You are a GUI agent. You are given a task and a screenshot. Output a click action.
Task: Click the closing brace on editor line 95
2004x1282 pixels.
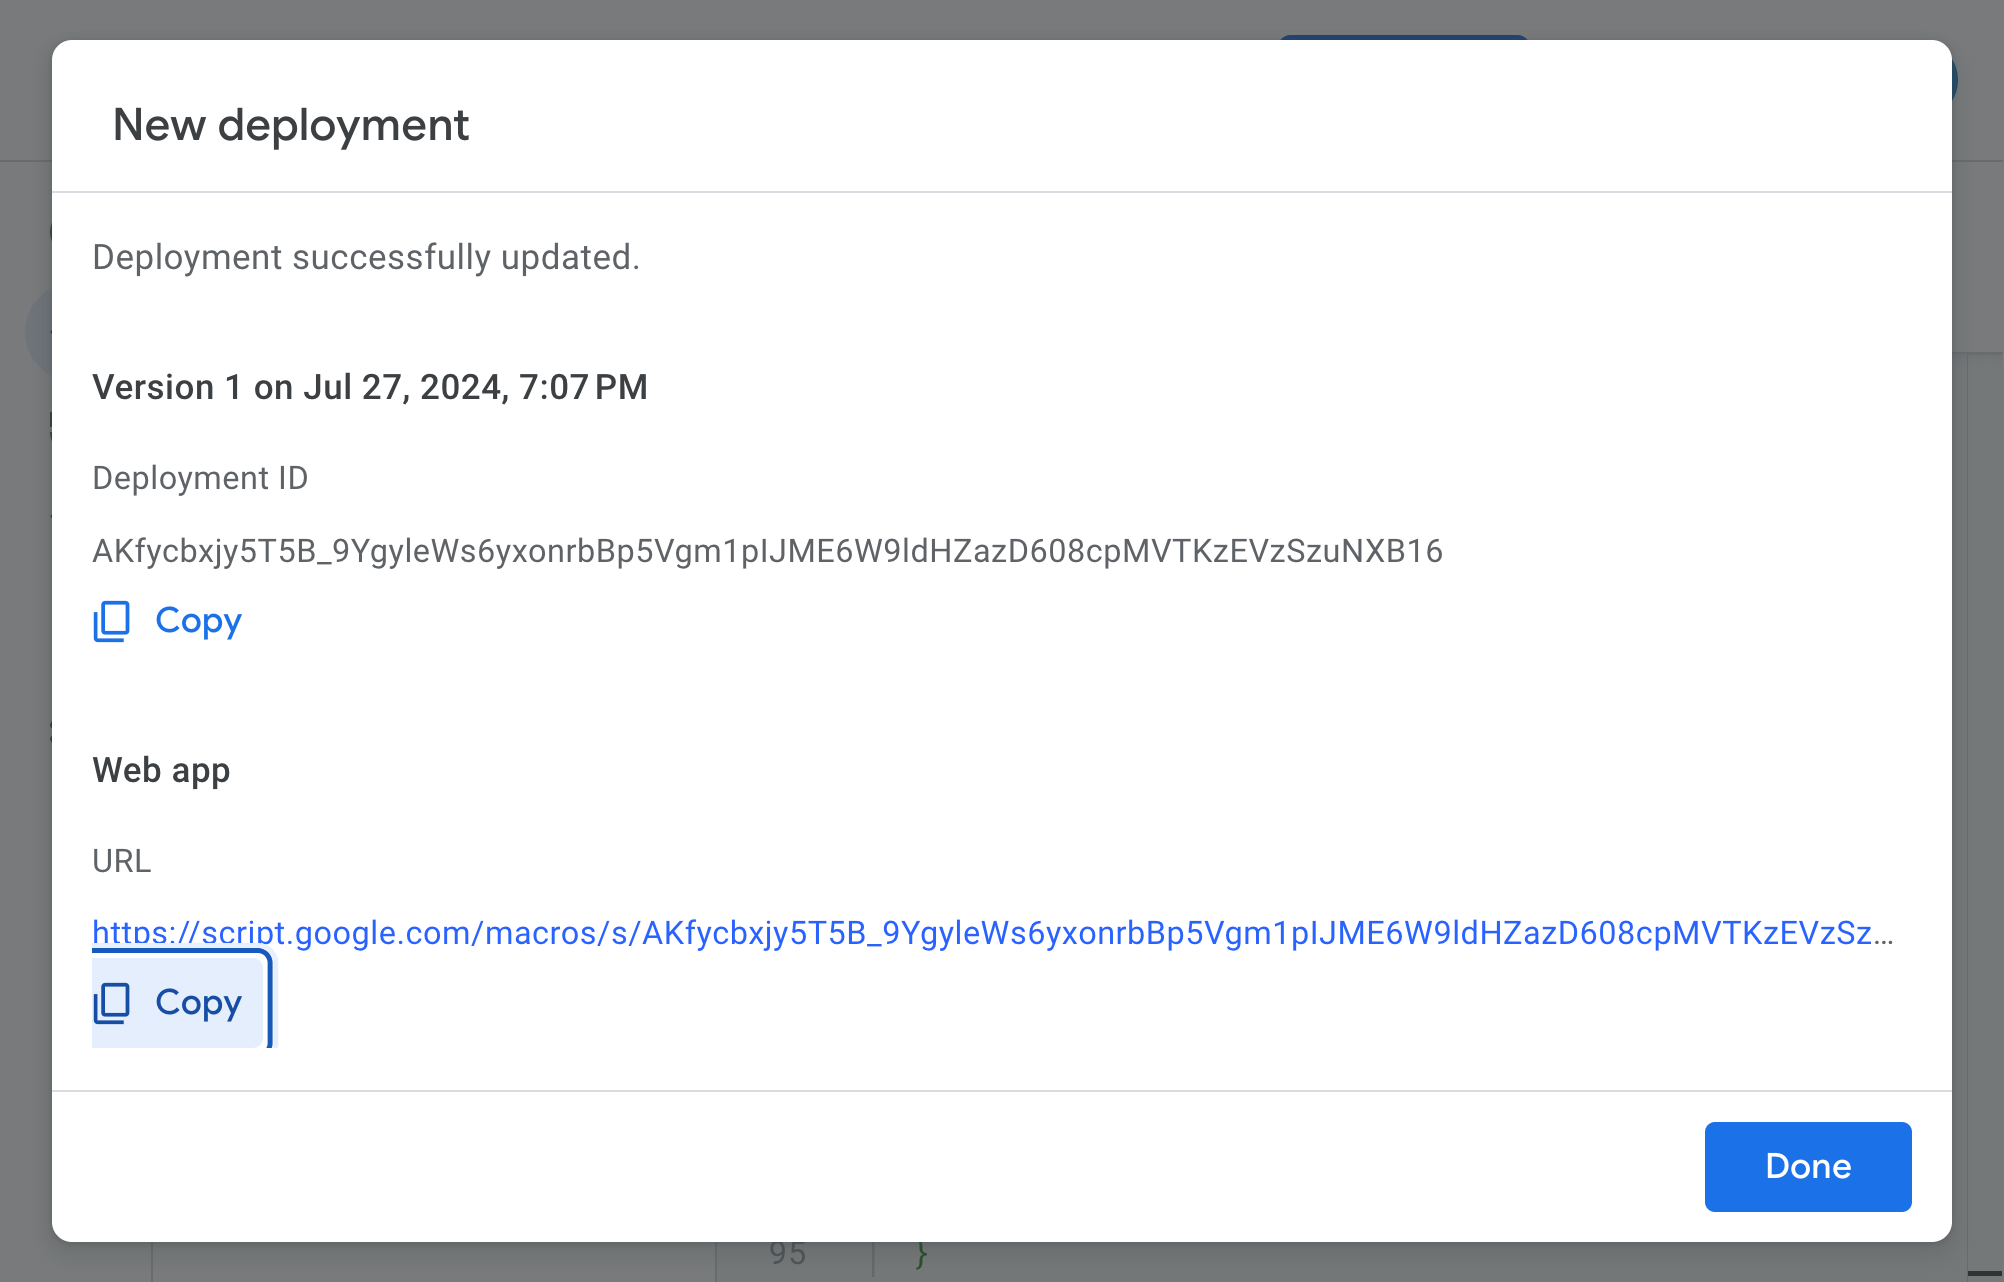pos(921,1255)
